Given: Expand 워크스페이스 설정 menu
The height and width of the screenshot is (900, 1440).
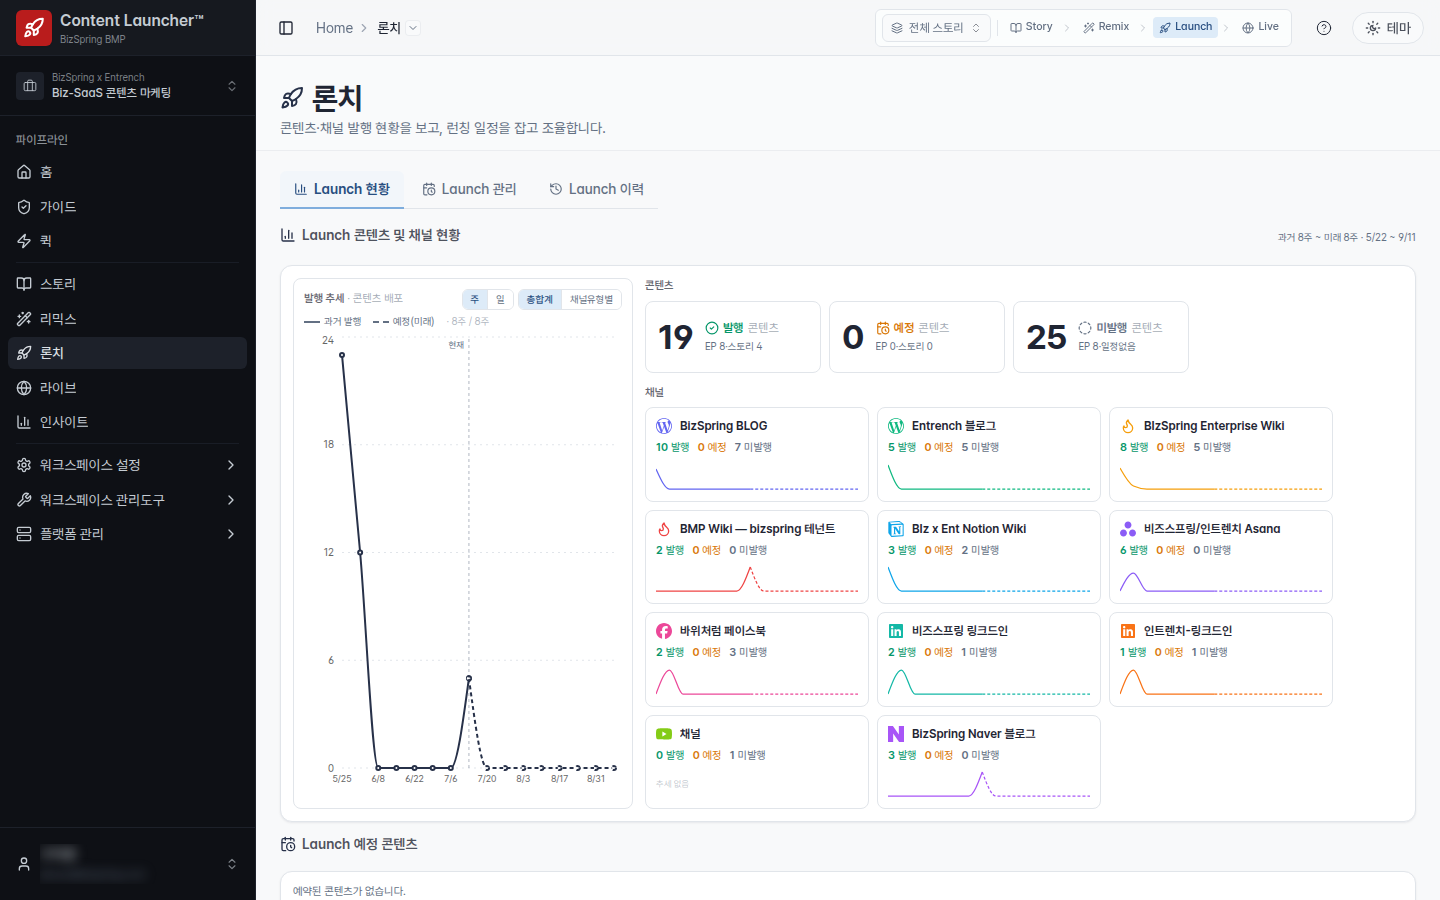Looking at the screenshot, I should click(x=128, y=465).
